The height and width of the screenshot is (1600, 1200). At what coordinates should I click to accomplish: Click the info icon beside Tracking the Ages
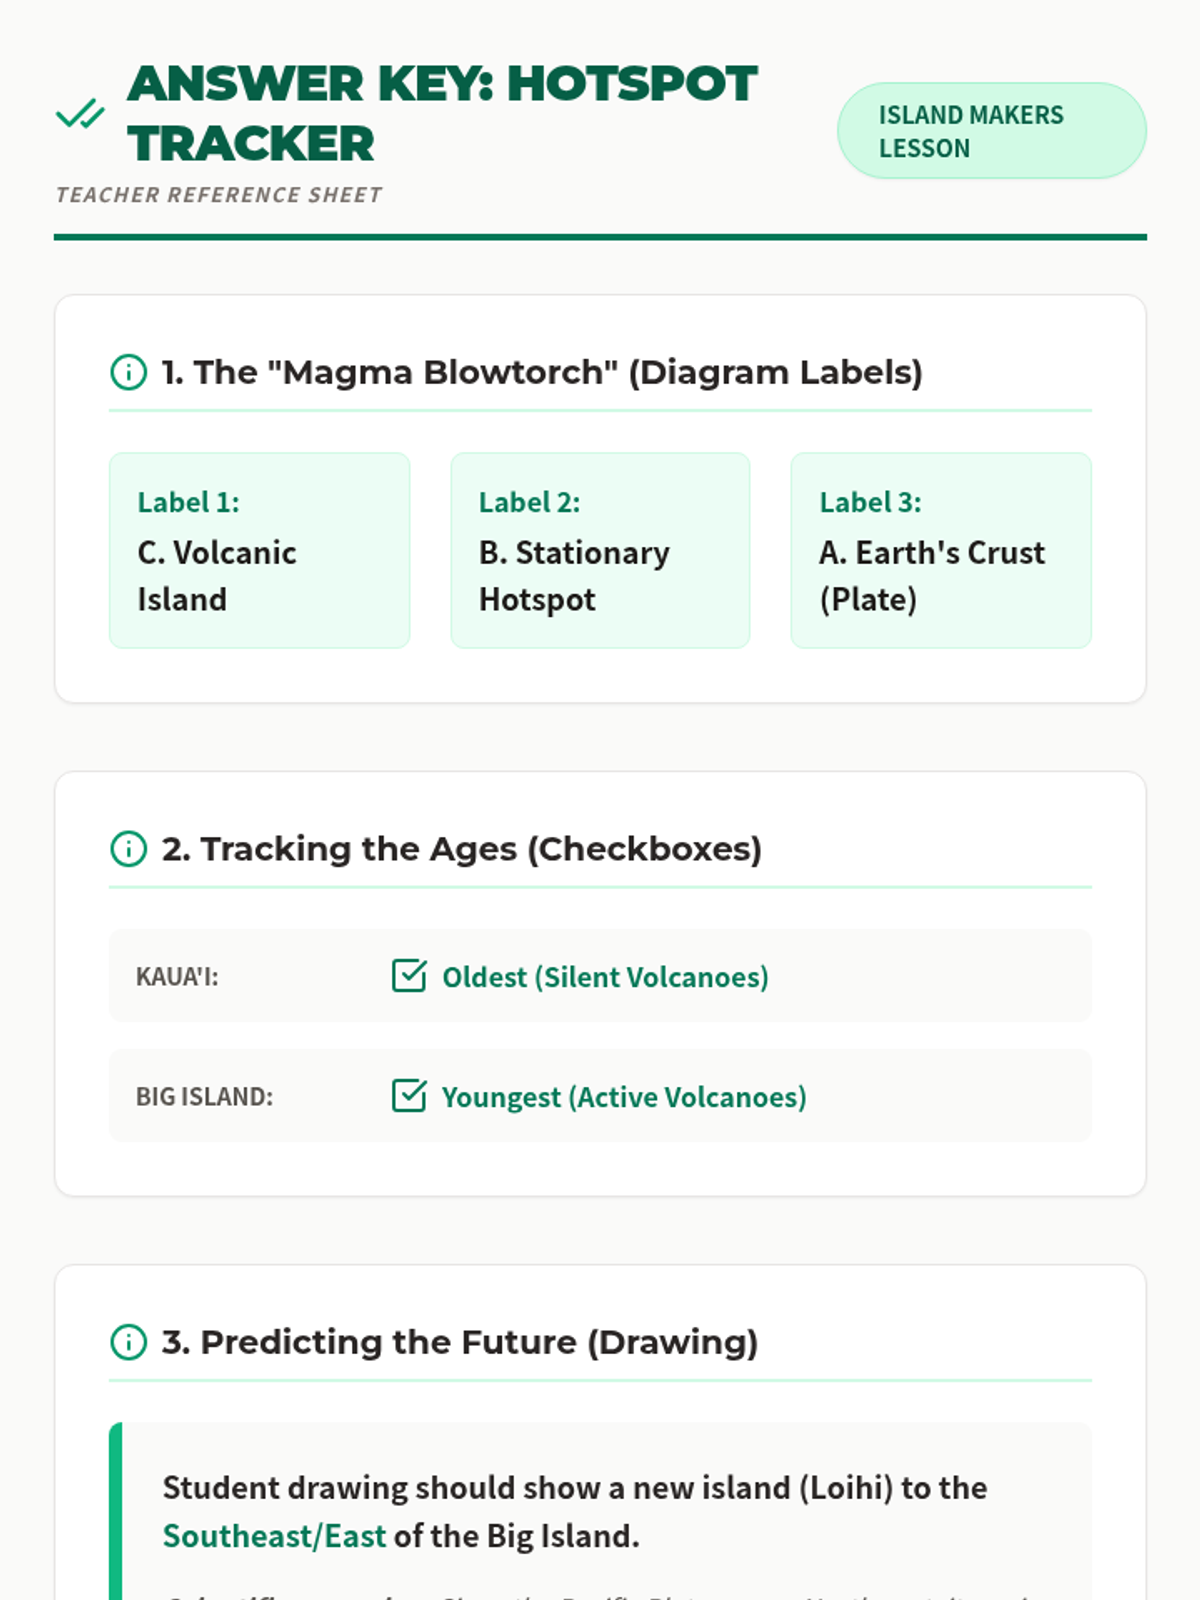(128, 849)
